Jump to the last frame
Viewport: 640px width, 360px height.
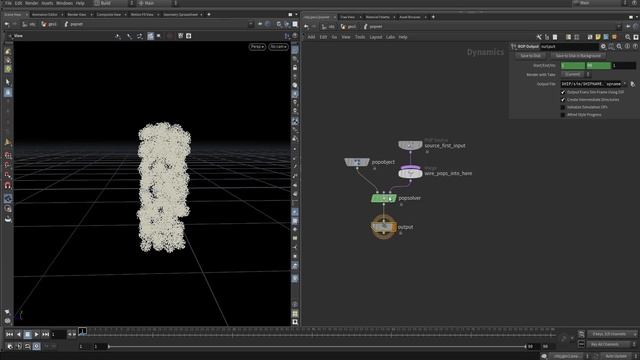[45, 334]
